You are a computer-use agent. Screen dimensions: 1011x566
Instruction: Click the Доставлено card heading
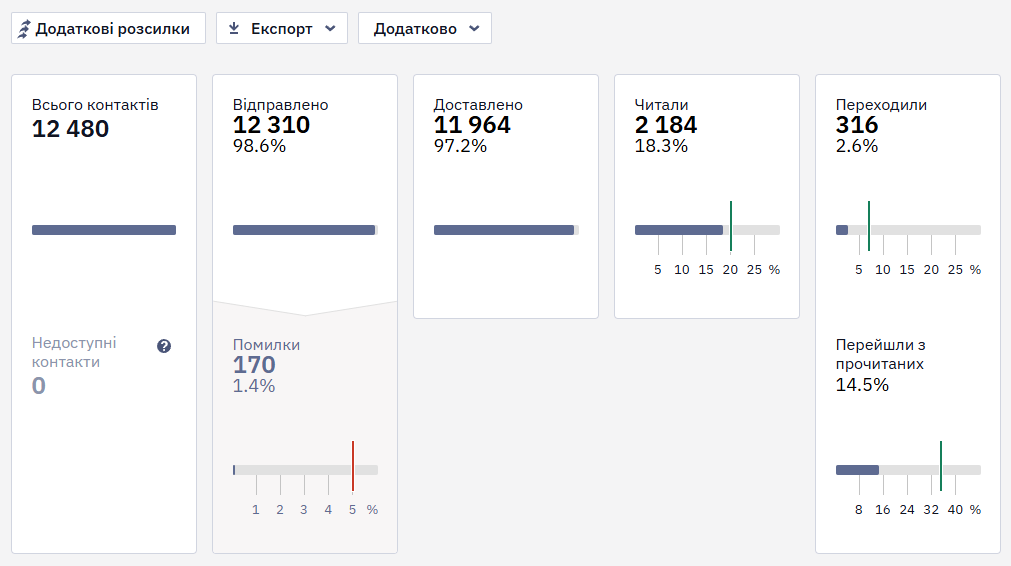478,104
